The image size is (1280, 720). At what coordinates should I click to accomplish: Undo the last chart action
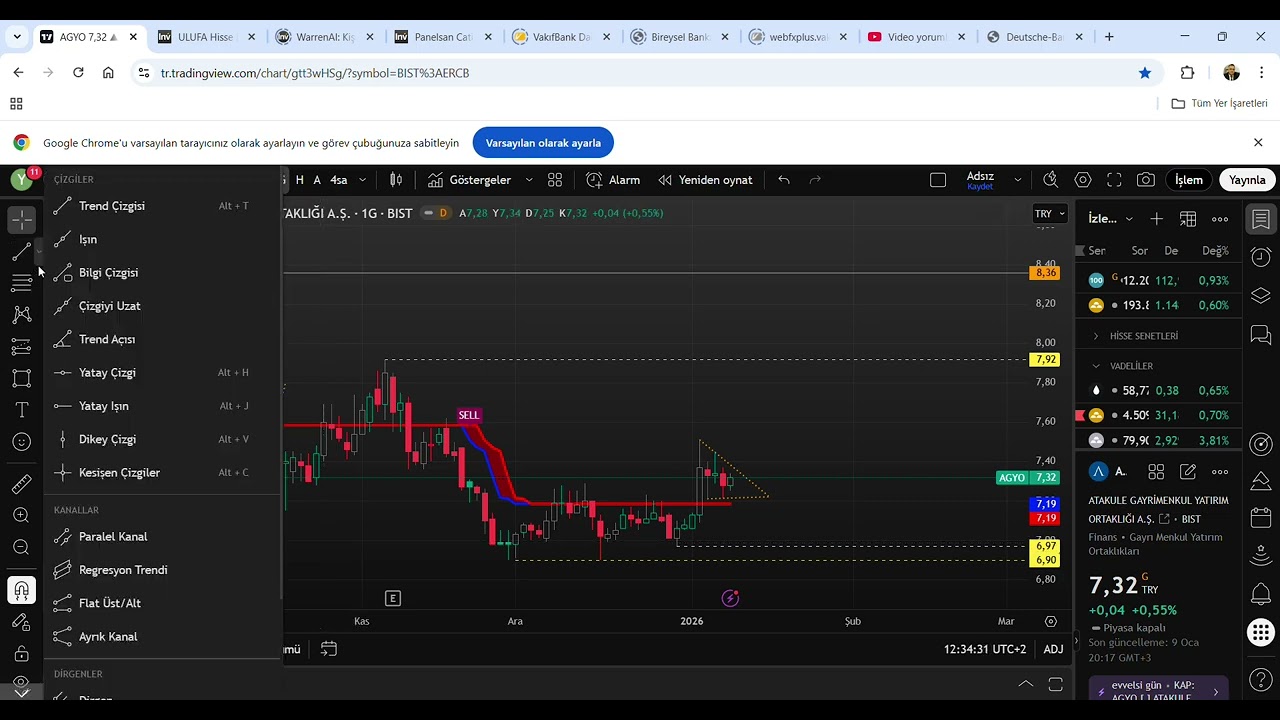coord(784,180)
